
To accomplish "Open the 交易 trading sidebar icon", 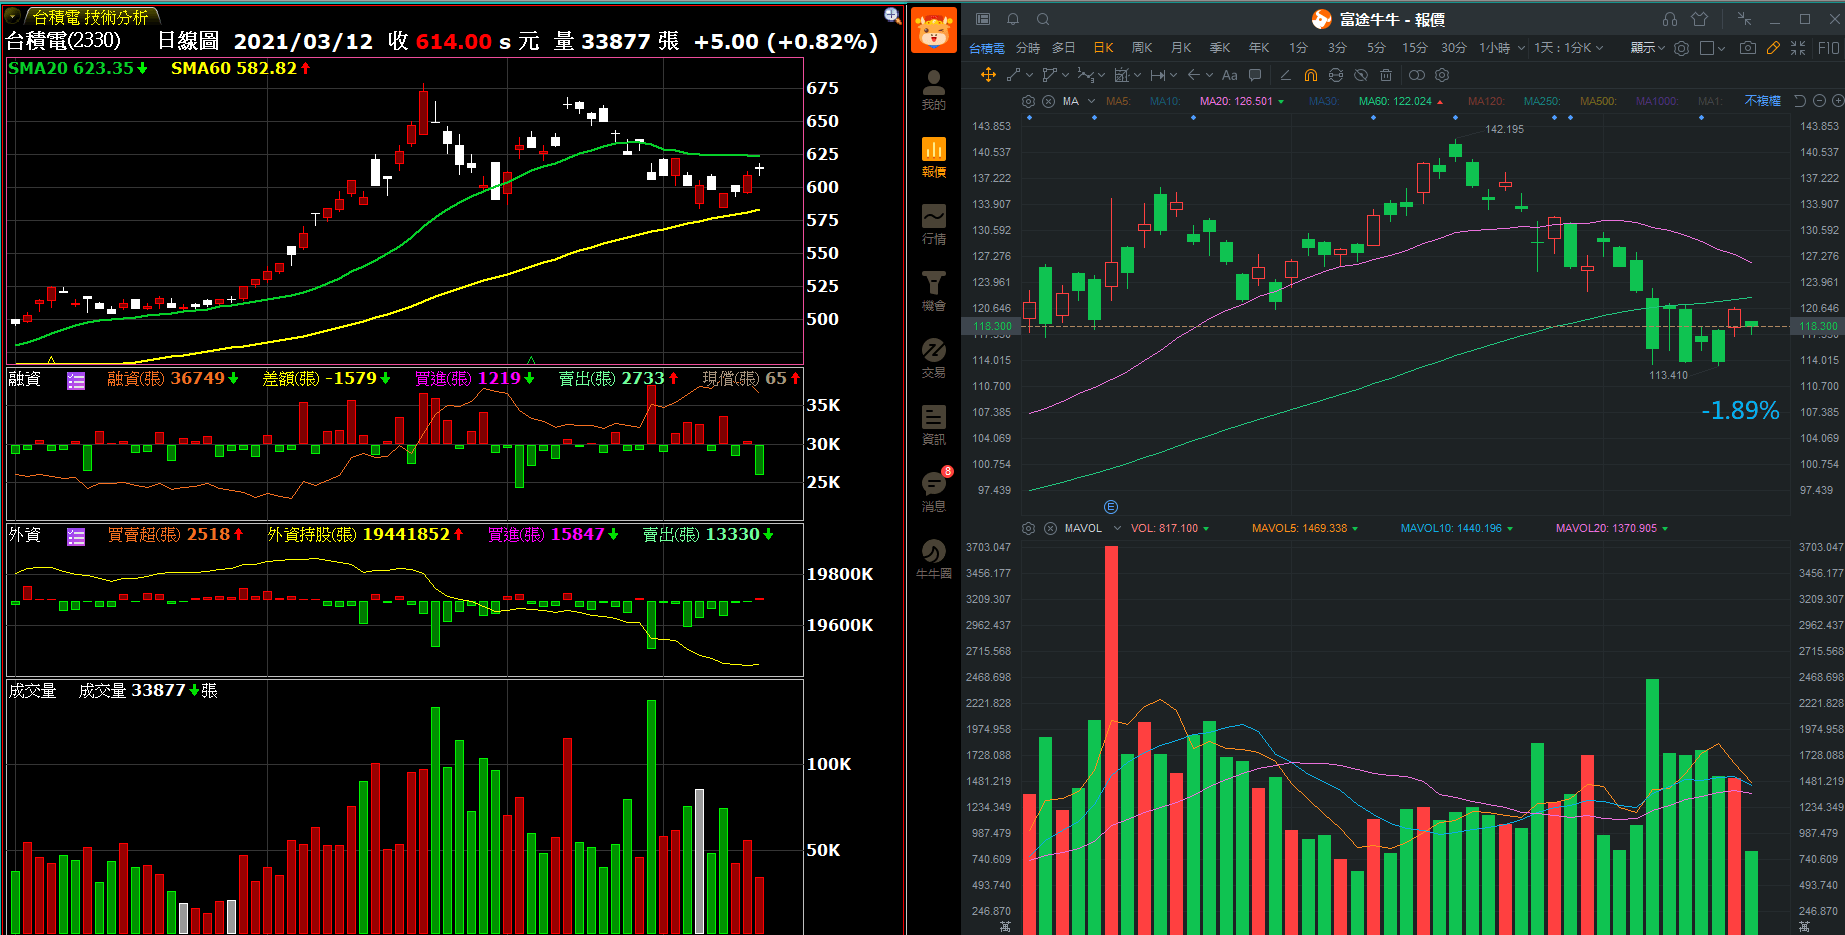I will click(933, 358).
